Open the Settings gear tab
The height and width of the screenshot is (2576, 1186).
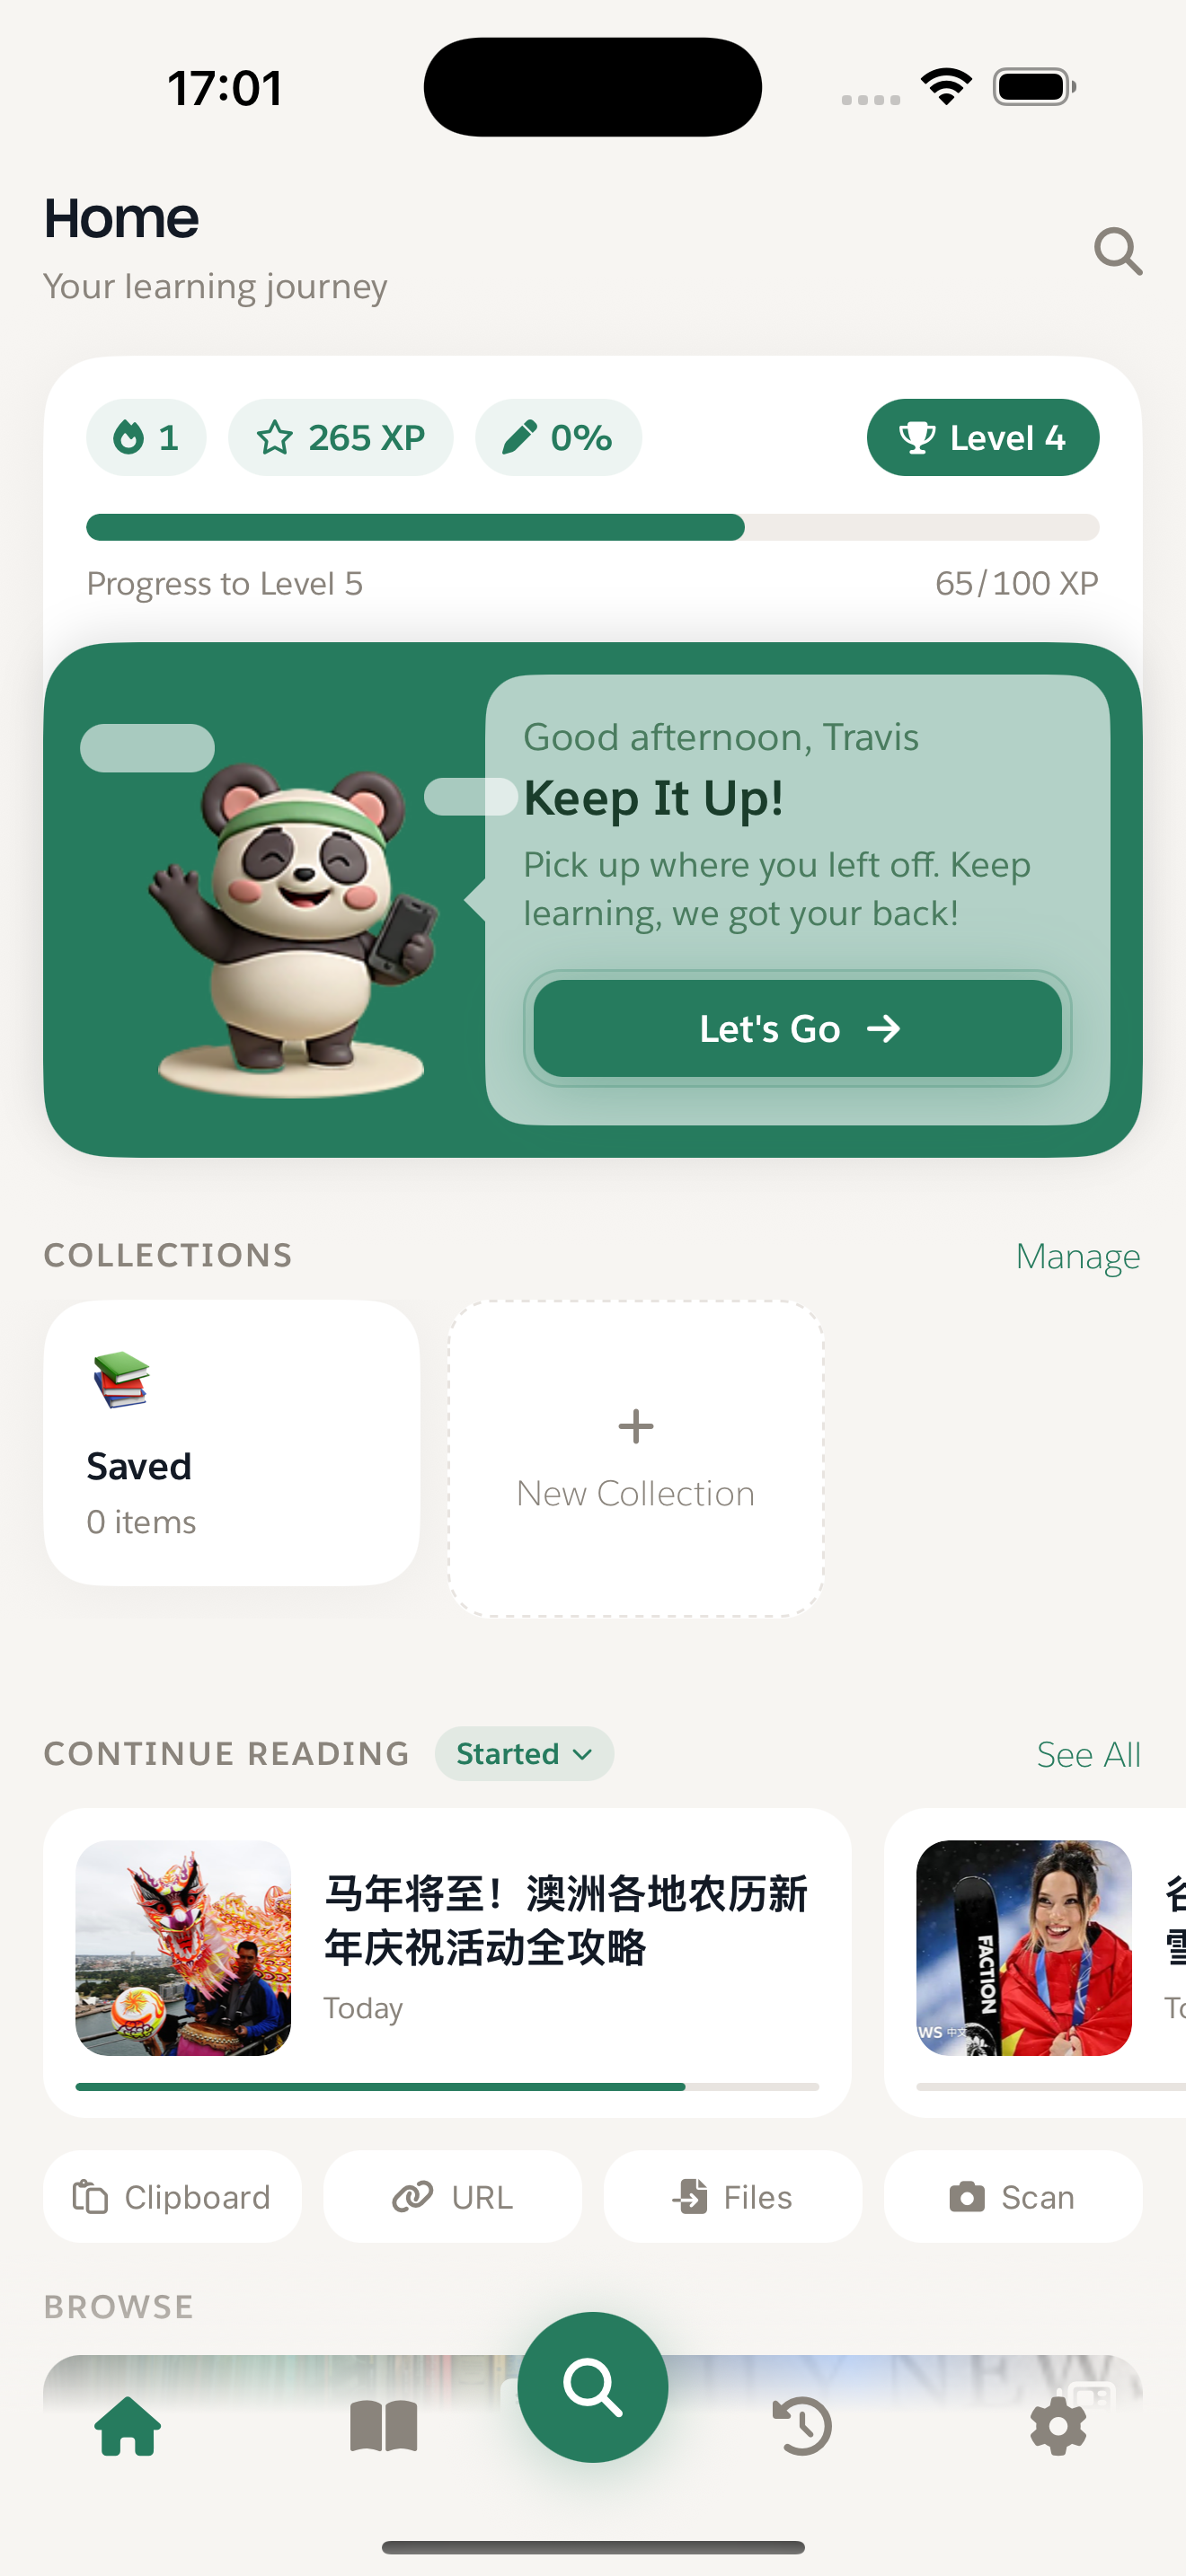(1058, 2425)
